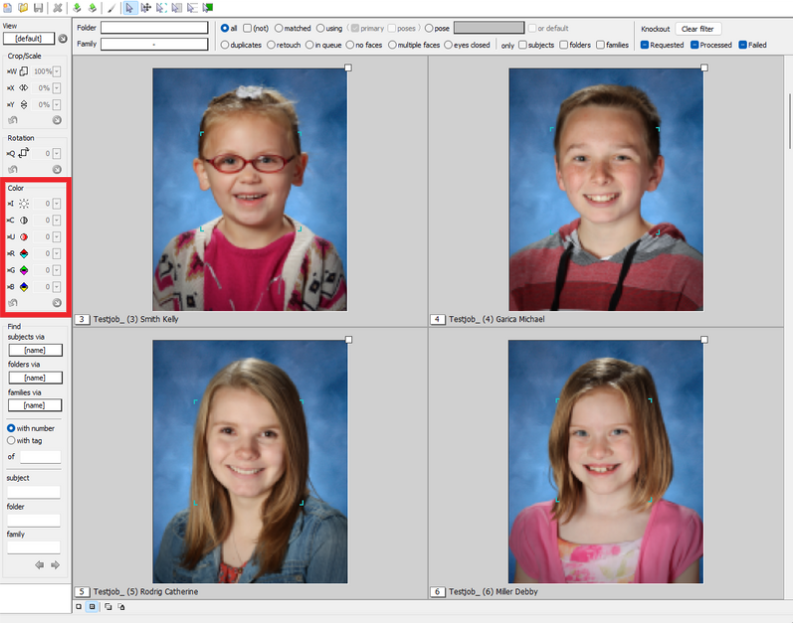Click the Save disk toolbar icon
This screenshot has width=793, height=623.
tap(38, 8)
